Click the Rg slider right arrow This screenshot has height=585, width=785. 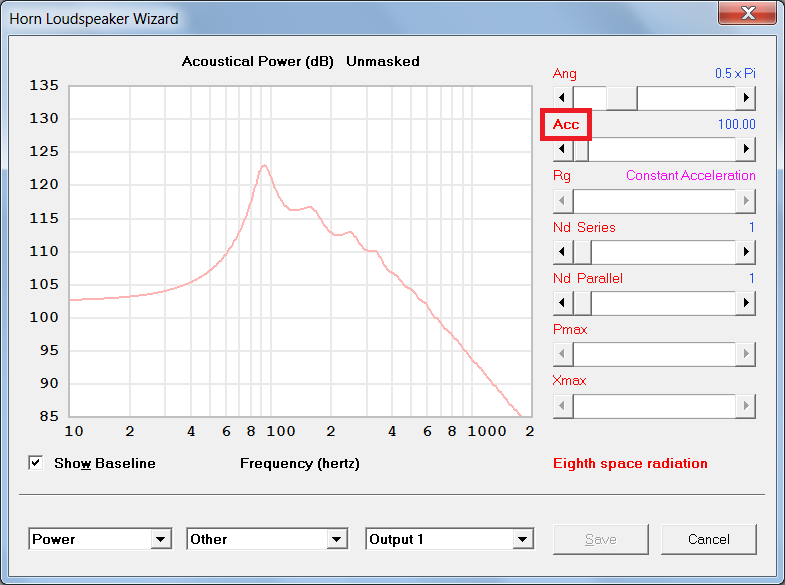[x=745, y=201]
